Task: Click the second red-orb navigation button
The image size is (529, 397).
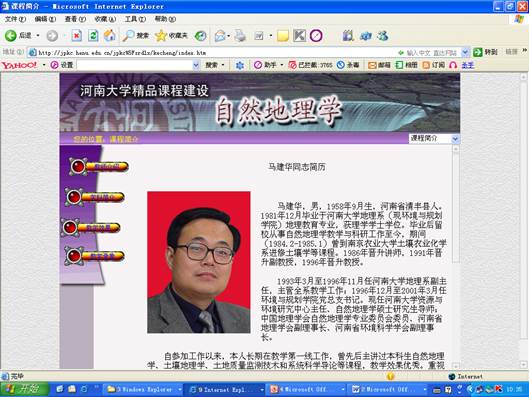Action: (94, 197)
